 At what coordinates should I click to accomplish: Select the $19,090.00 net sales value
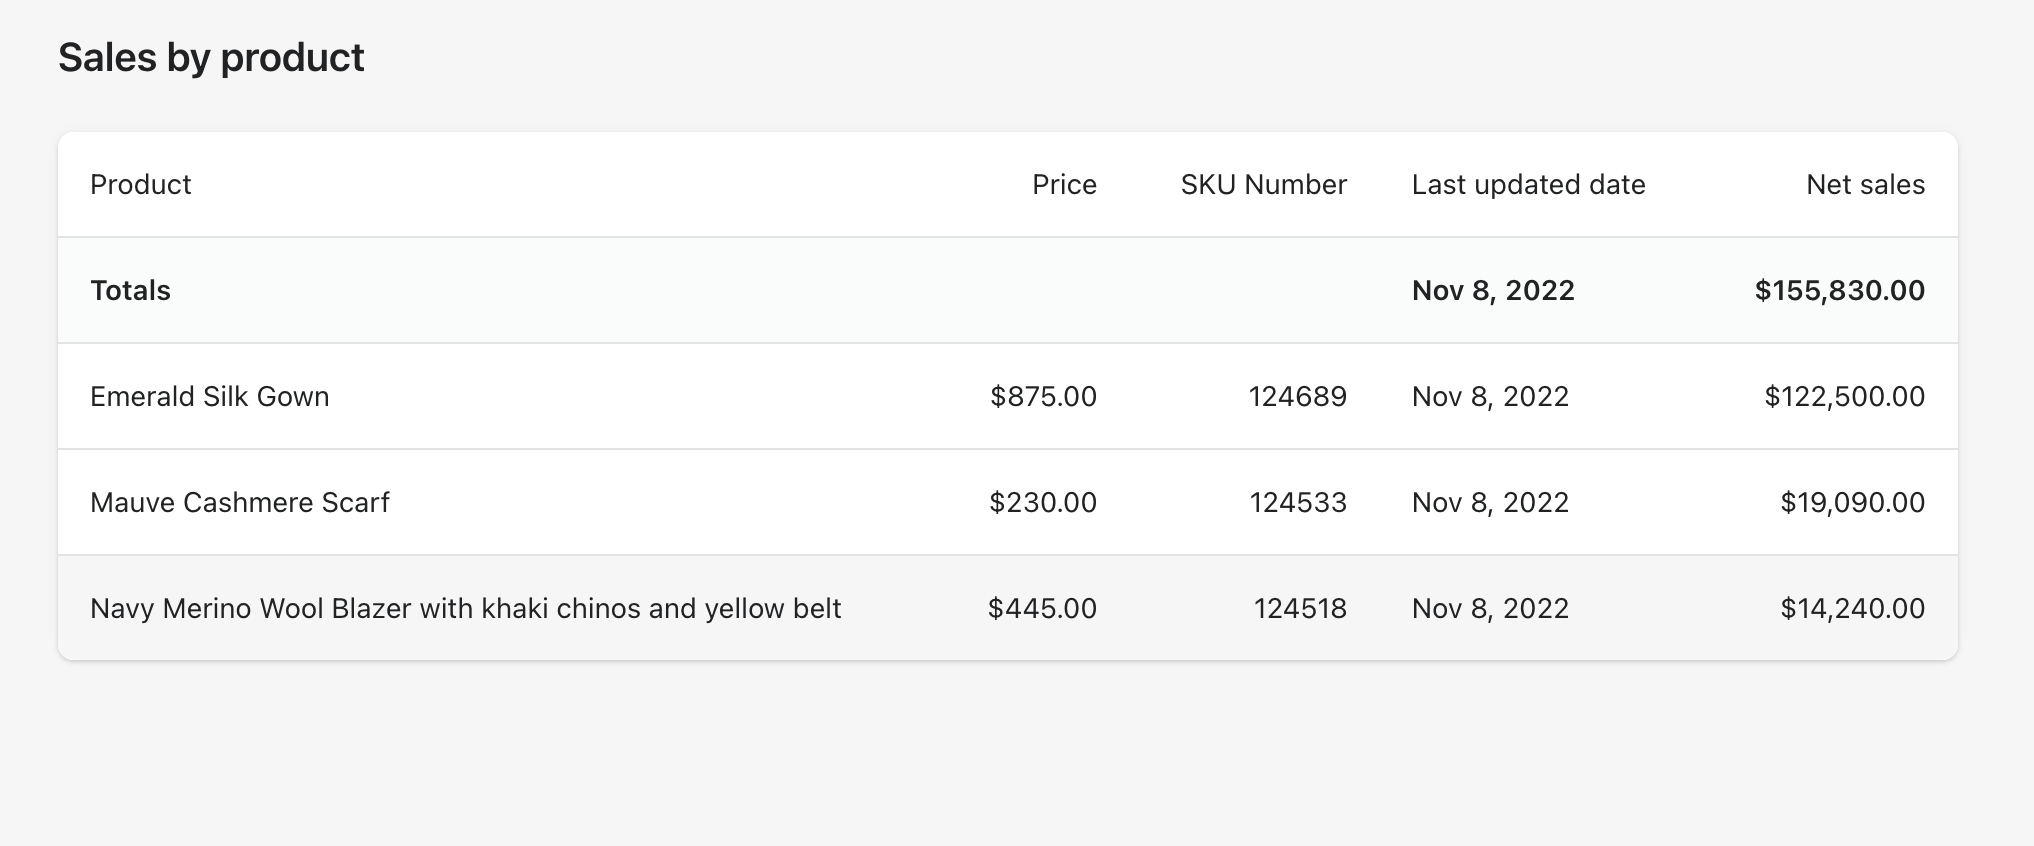coord(1852,503)
